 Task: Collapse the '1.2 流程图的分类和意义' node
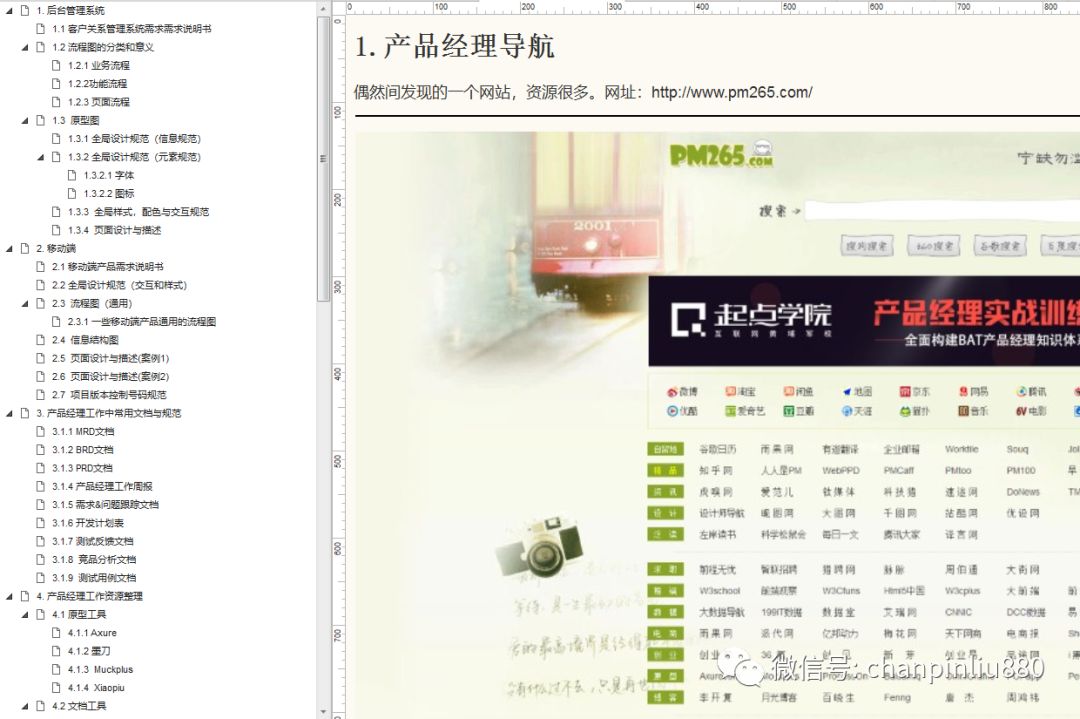25,47
